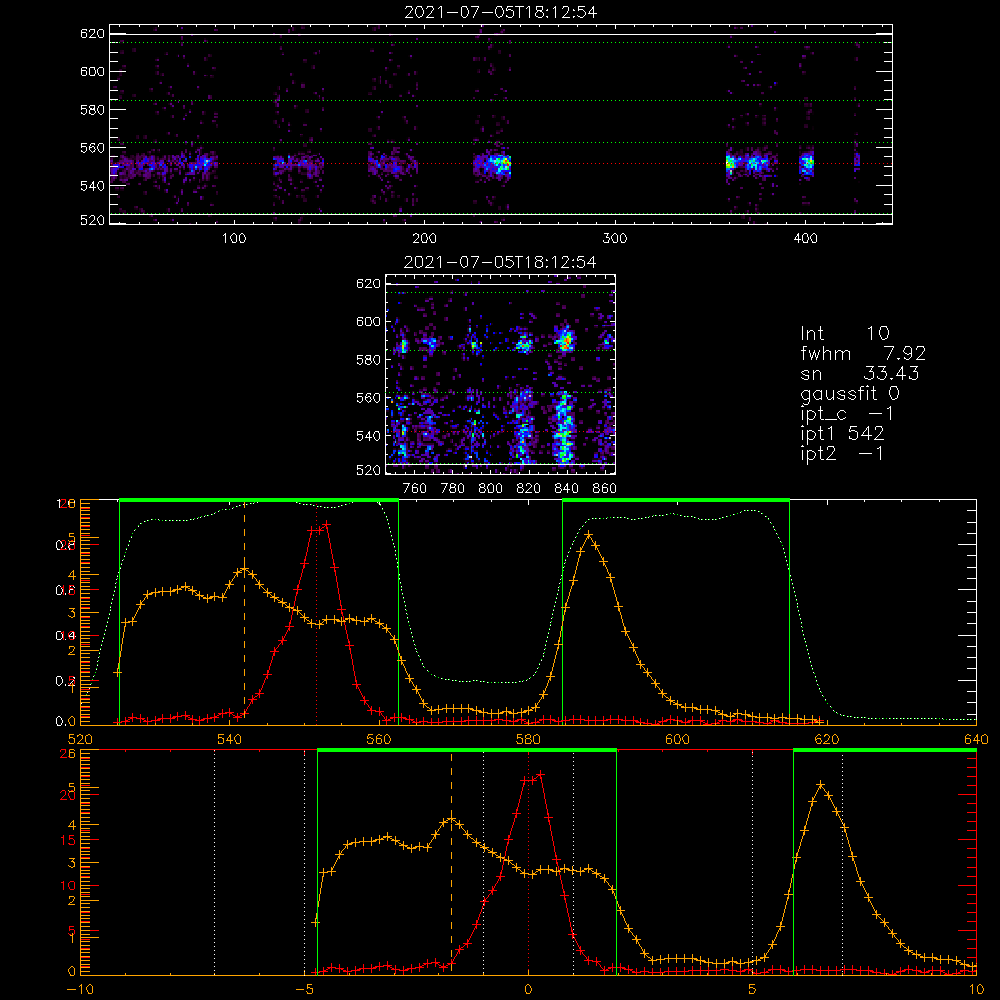Select the 'gaussfit 0' readout line
This screenshot has height=1000, width=1000.
tap(850, 393)
